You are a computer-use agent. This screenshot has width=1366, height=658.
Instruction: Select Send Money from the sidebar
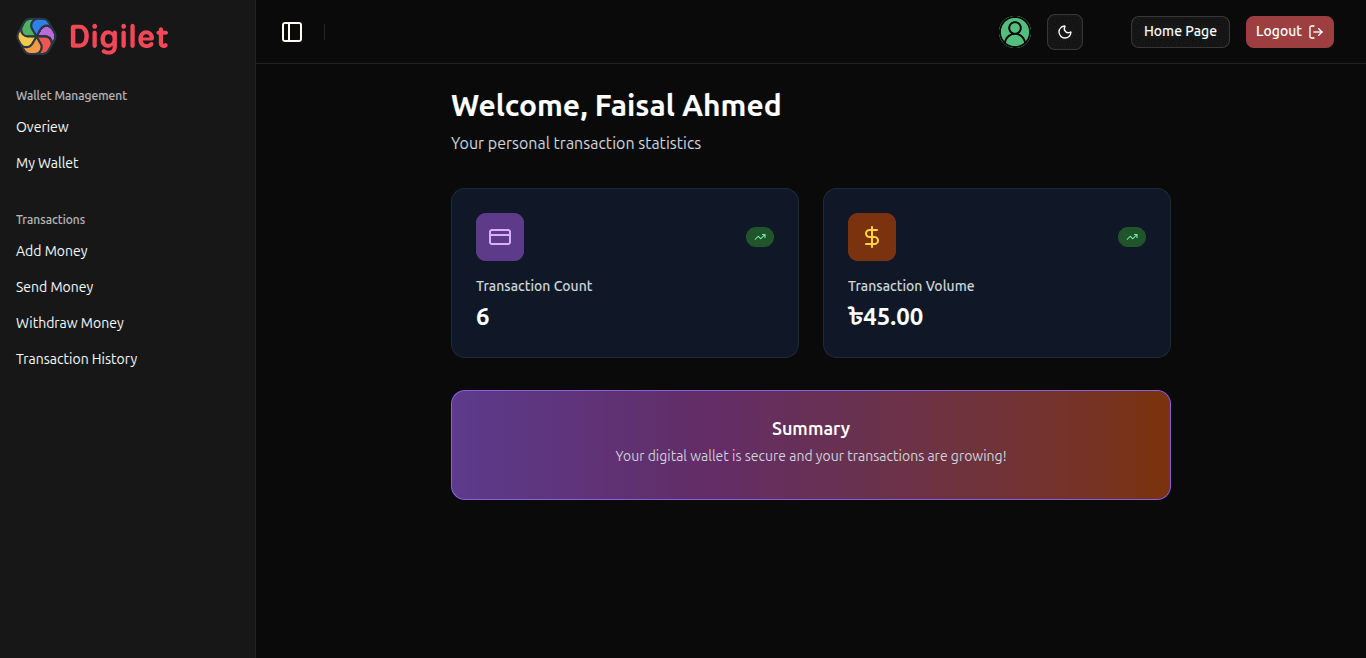click(54, 287)
